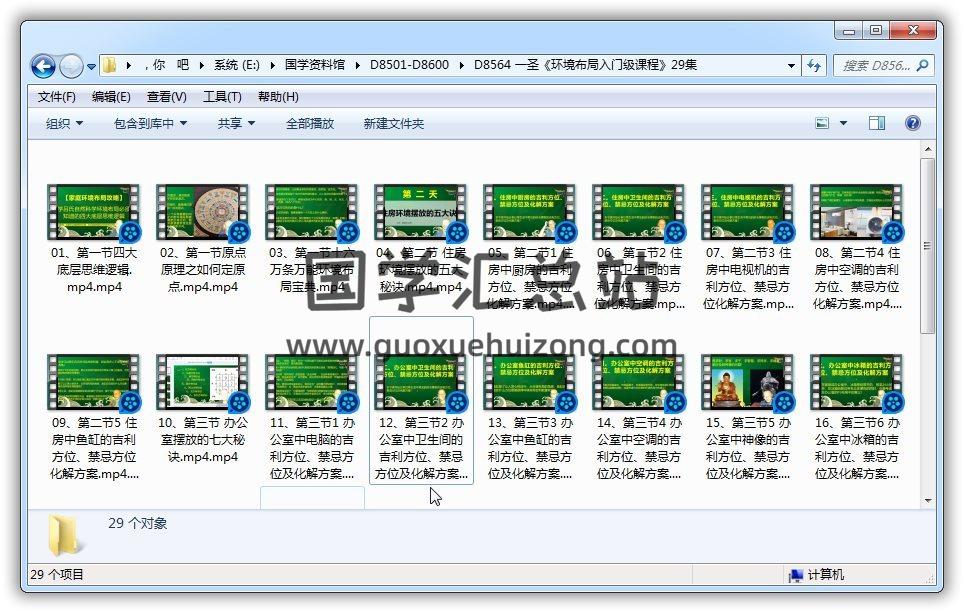Open the 工具(T) menu

point(222,97)
